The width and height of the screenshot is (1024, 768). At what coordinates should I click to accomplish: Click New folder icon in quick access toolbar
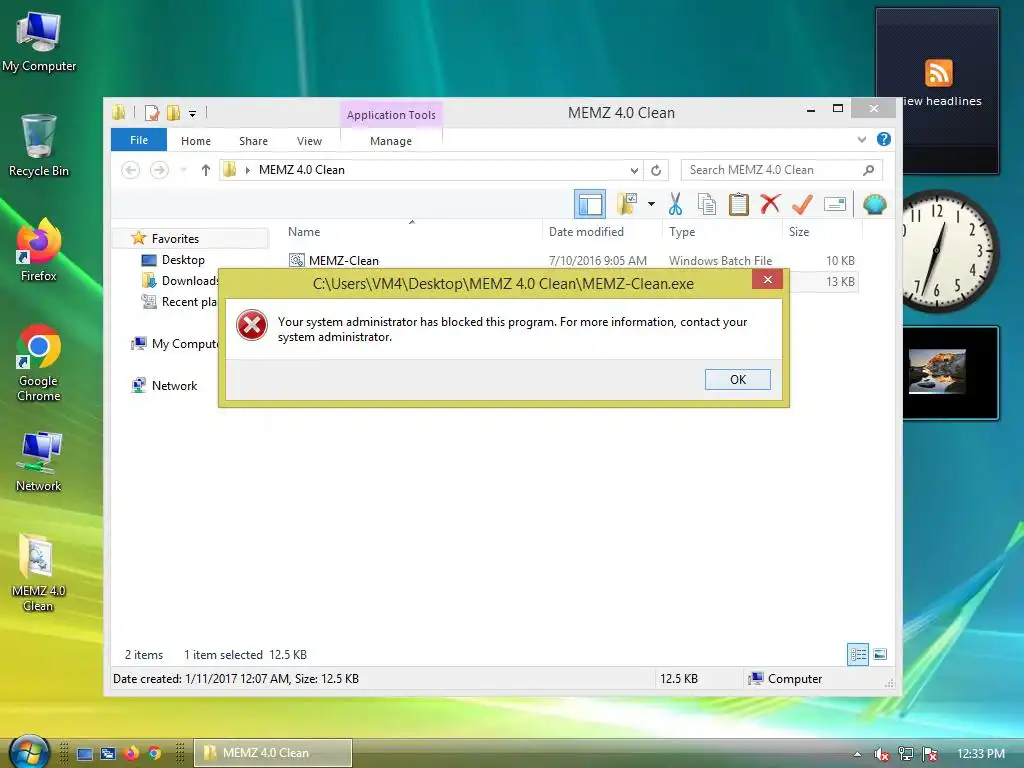pyautogui.click(x=173, y=113)
